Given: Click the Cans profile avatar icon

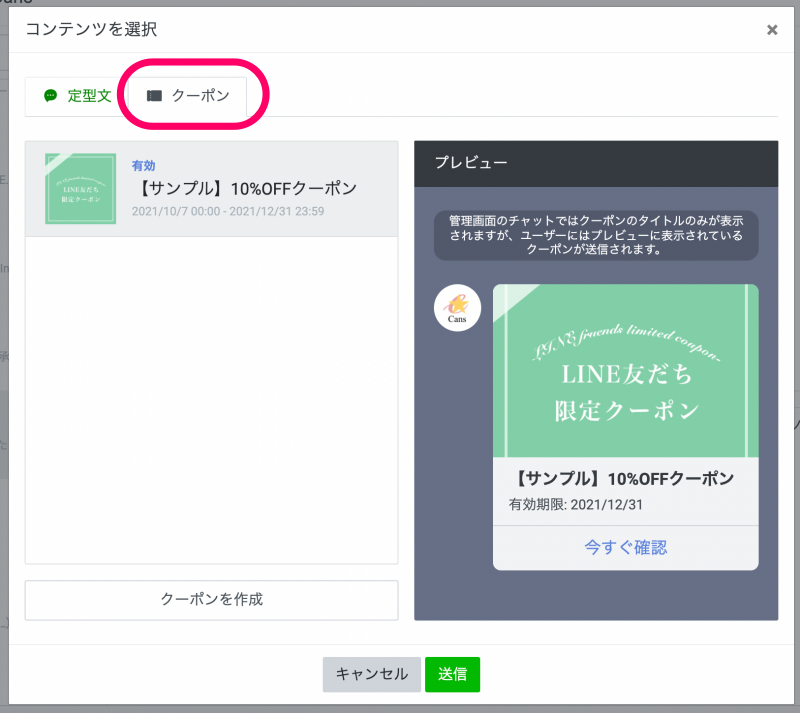Looking at the screenshot, I should [x=457, y=307].
